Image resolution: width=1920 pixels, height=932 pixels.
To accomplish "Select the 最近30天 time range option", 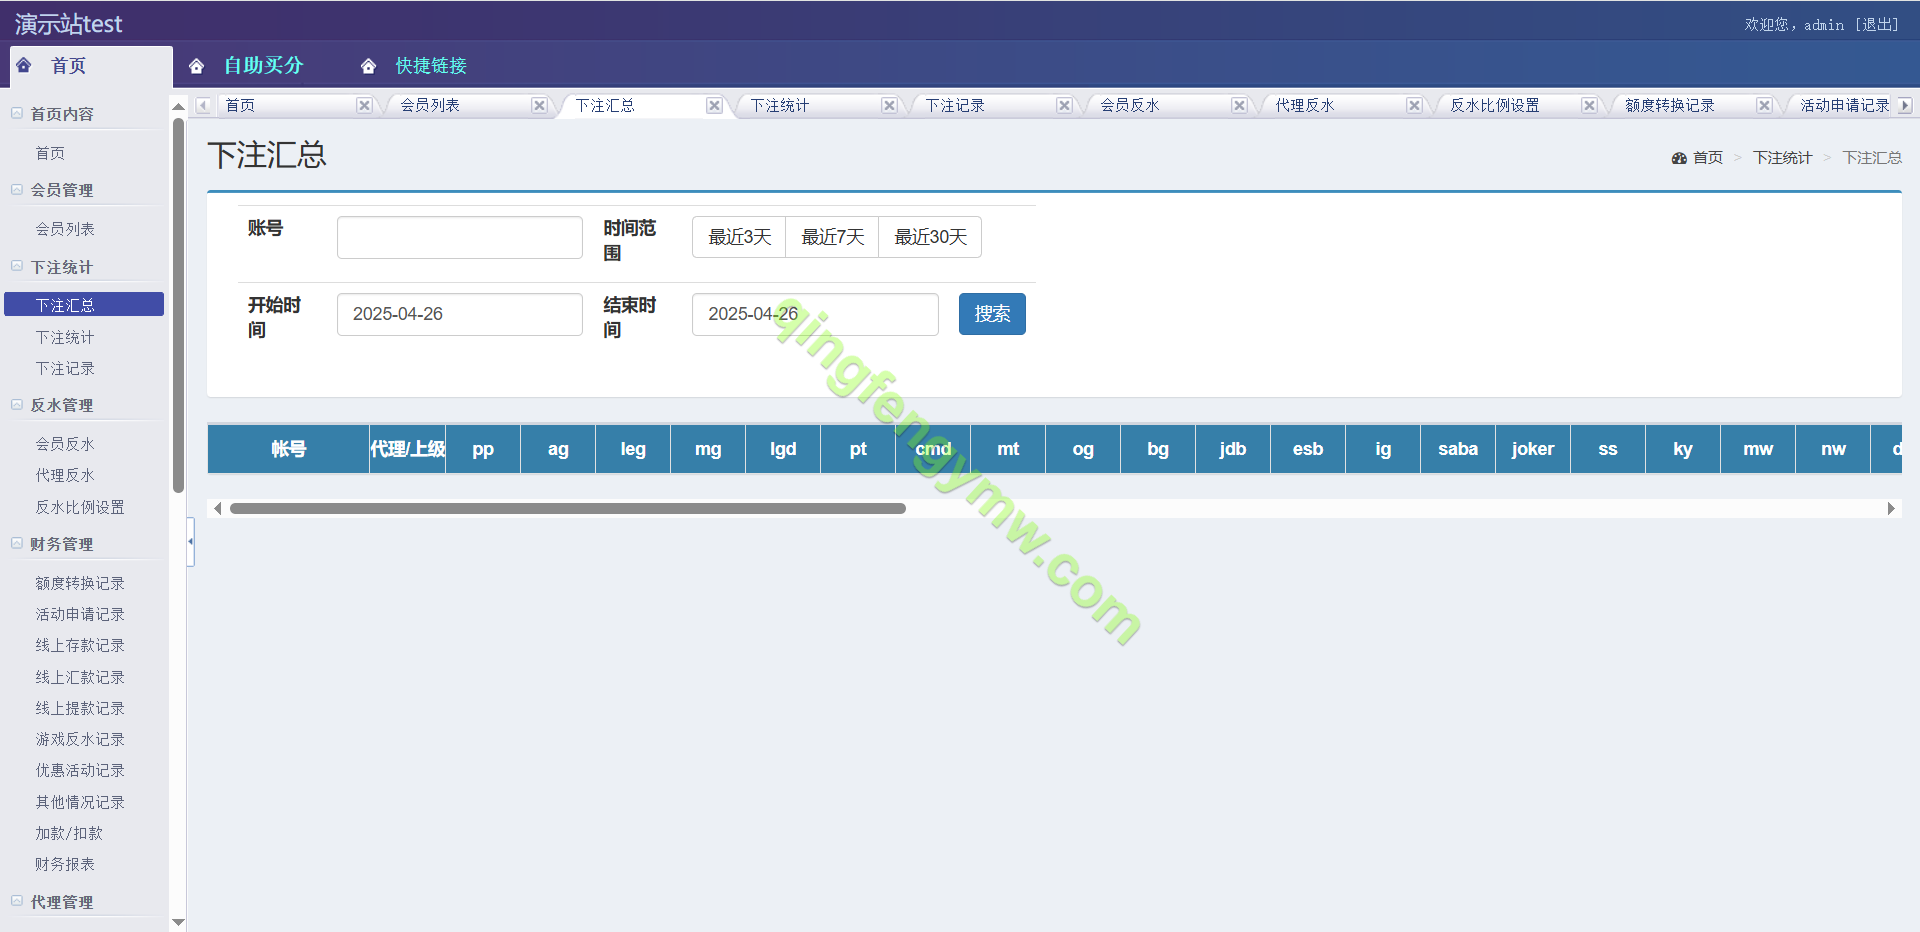I will coord(930,237).
